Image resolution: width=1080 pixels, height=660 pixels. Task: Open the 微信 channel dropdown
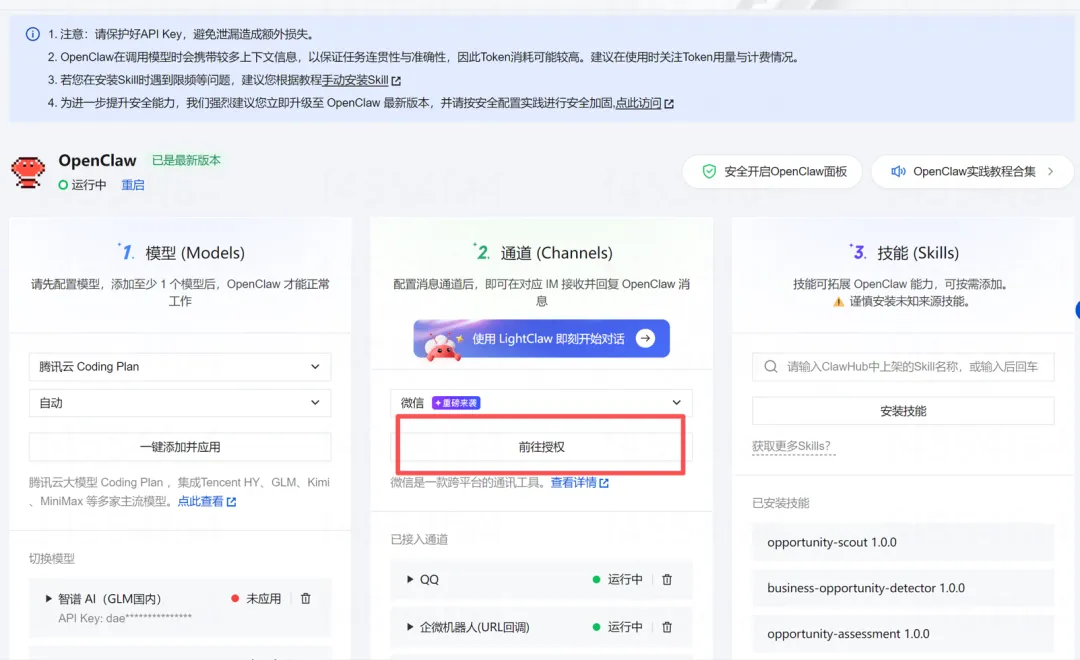tap(541, 402)
